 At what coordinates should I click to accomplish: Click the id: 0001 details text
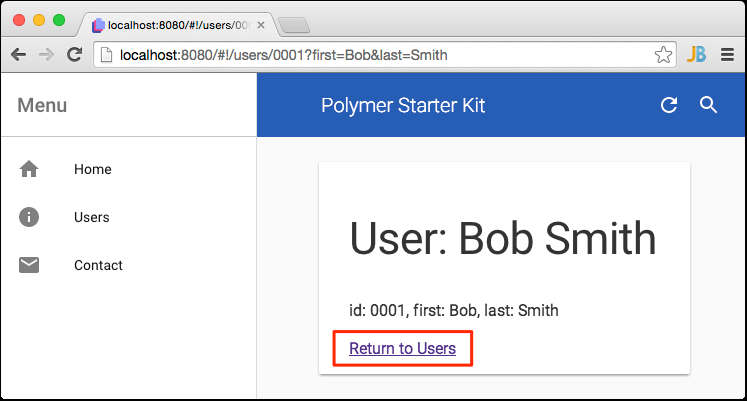454,311
